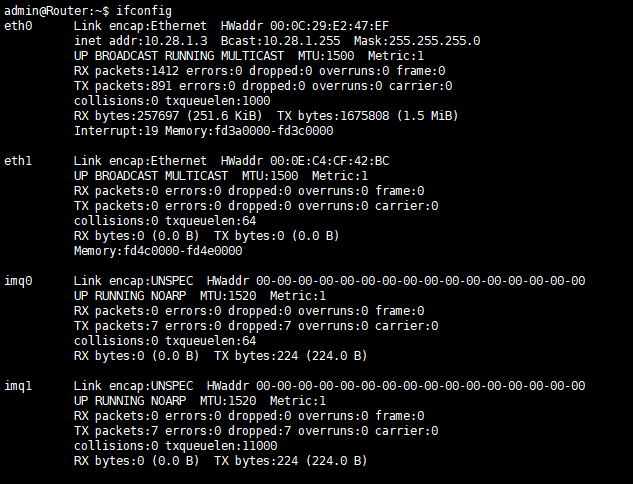633x484 pixels.
Task: Click imq0 MTU:1520 value
Action: click(228, 296)
